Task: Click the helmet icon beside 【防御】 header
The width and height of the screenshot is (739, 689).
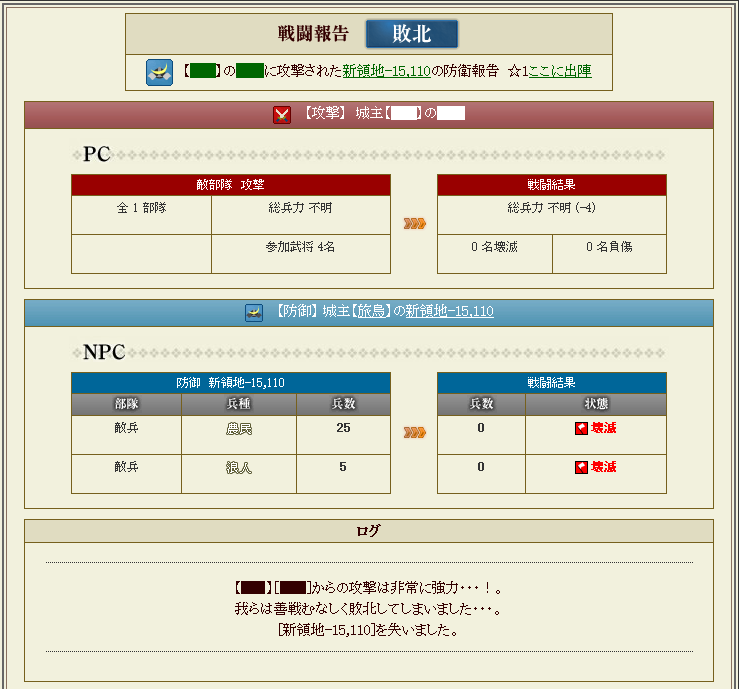Action: point(254,312)
